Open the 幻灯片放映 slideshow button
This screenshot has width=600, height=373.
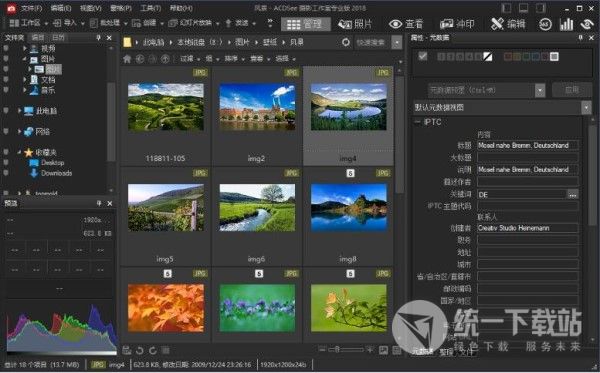point(193,23)
